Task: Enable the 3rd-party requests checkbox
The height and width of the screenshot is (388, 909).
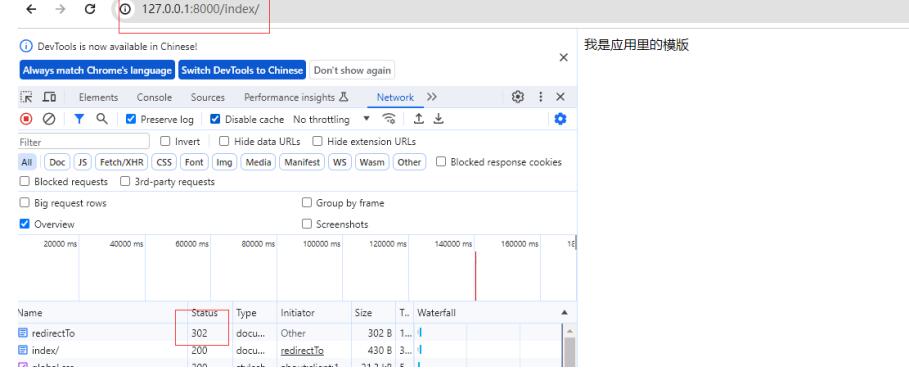Action: (125, 181)
